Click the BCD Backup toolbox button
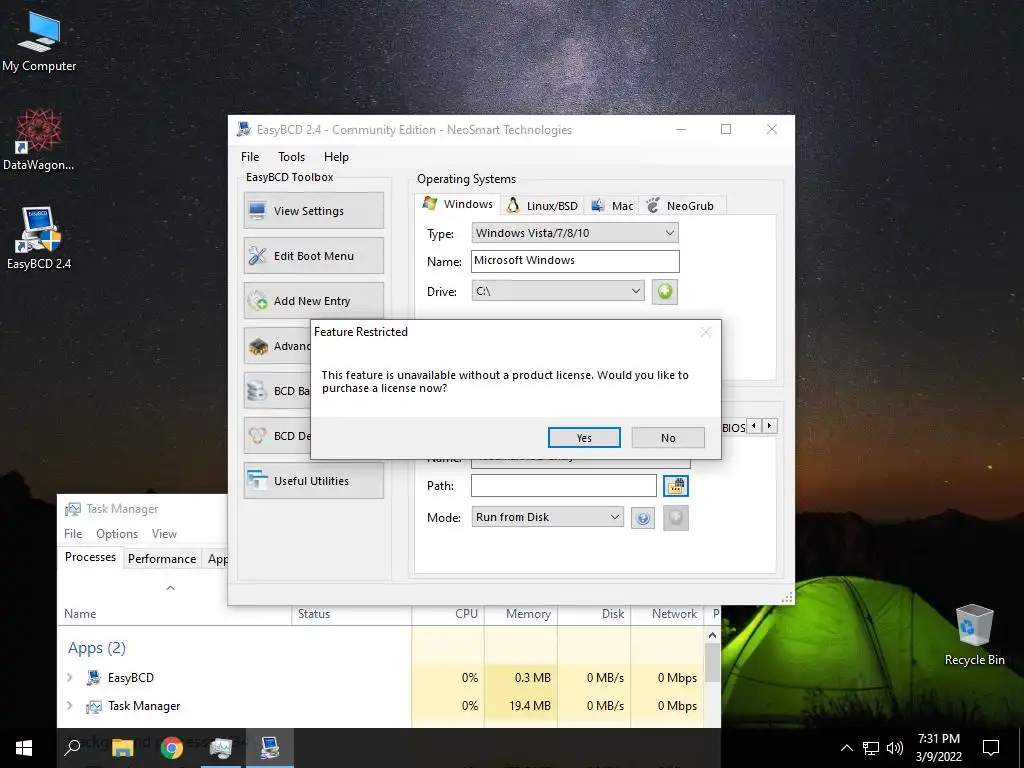The width and height of the screenshot is (1024, 768). tap(278, 391)
